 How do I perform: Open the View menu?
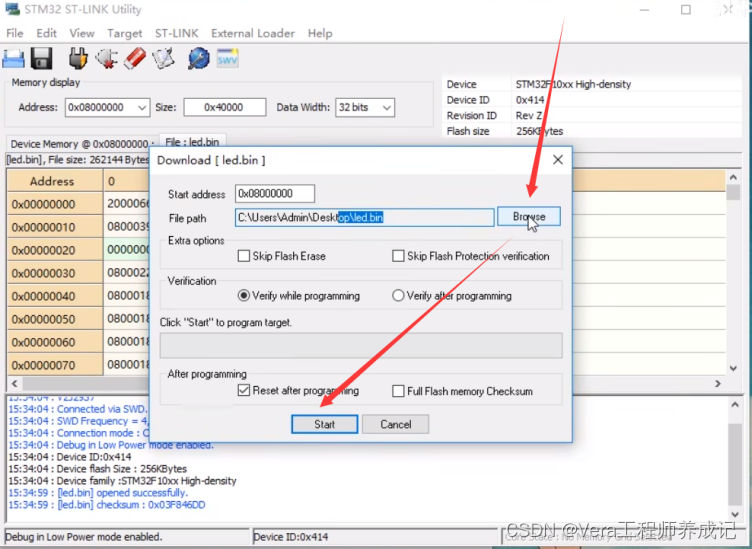pyautogui.click(x=82, y=33)
